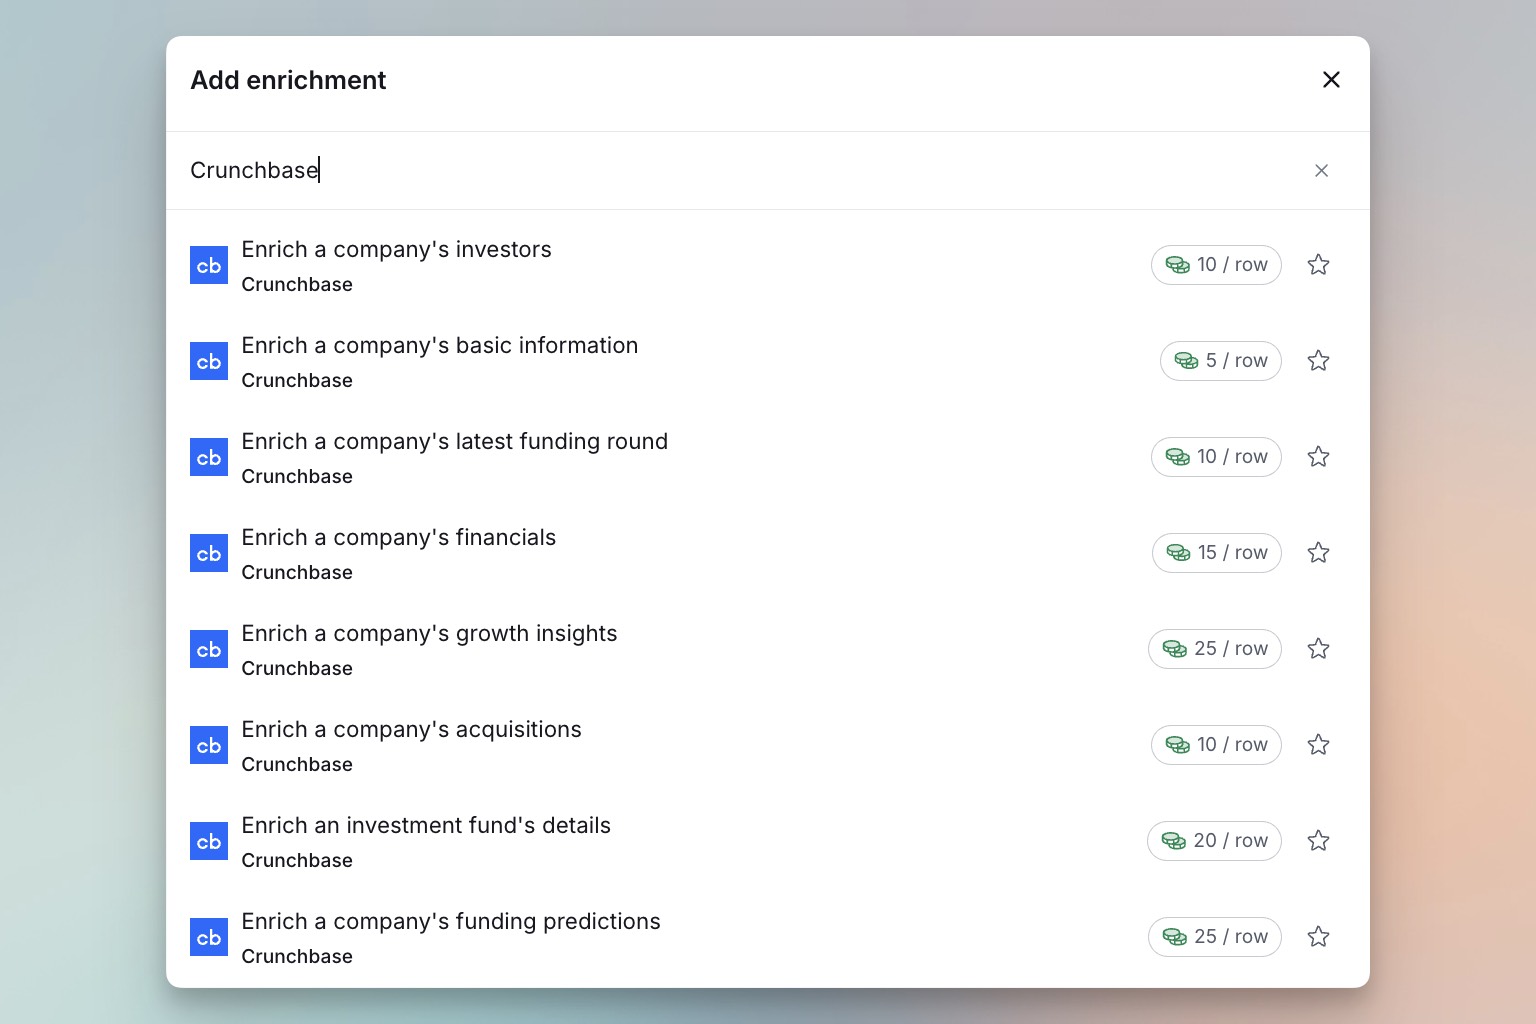
Task: Click the 10 / row cost on company's investors
Action: [1216, 265]
